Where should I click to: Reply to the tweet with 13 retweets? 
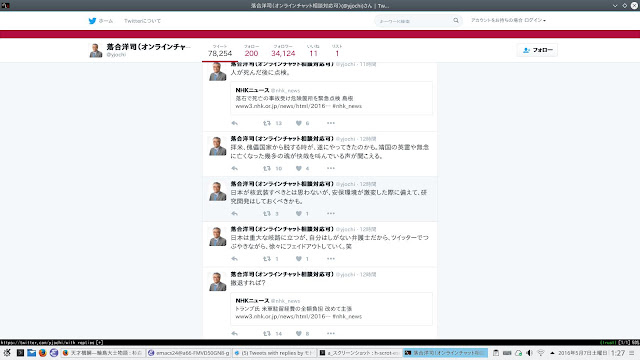[234, 123]
